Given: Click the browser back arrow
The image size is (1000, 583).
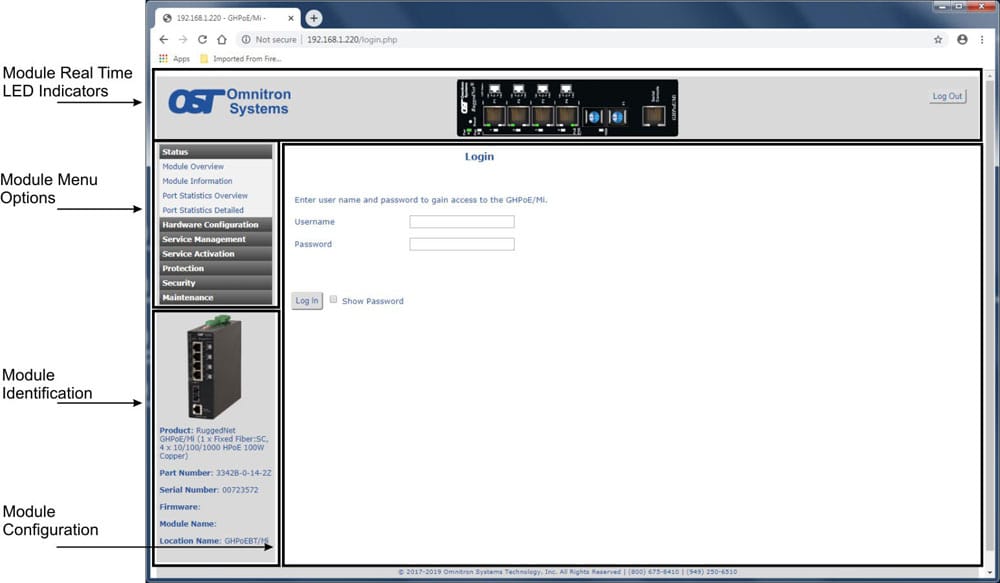Looking at the screenshot, I should 164,40.
